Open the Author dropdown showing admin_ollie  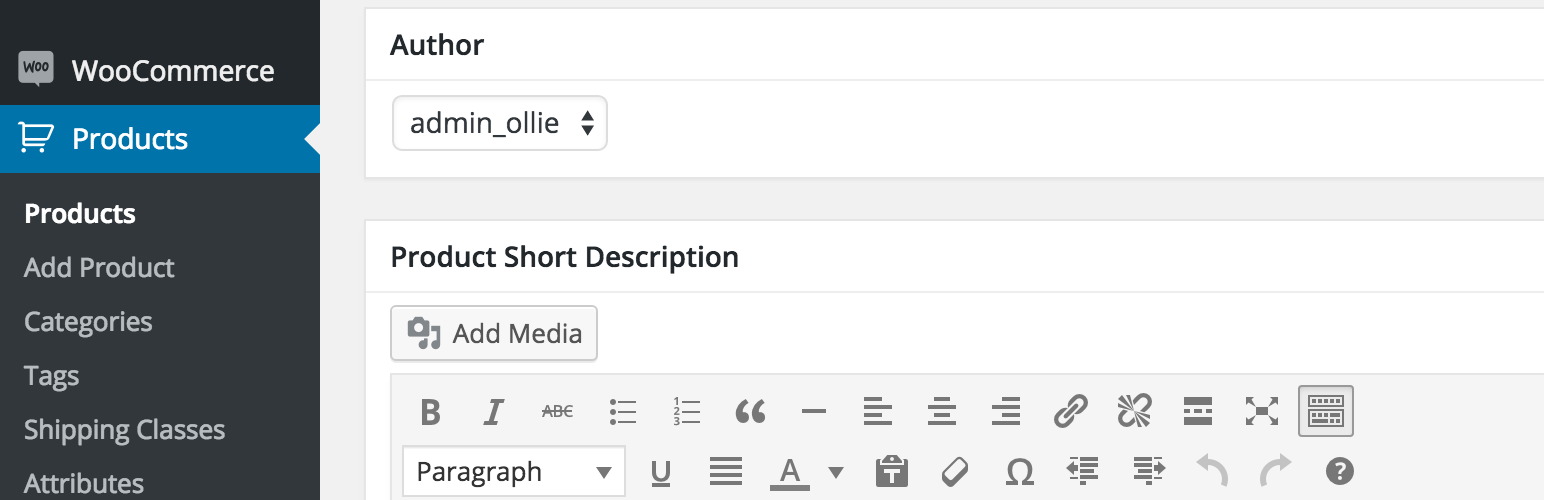500,124
